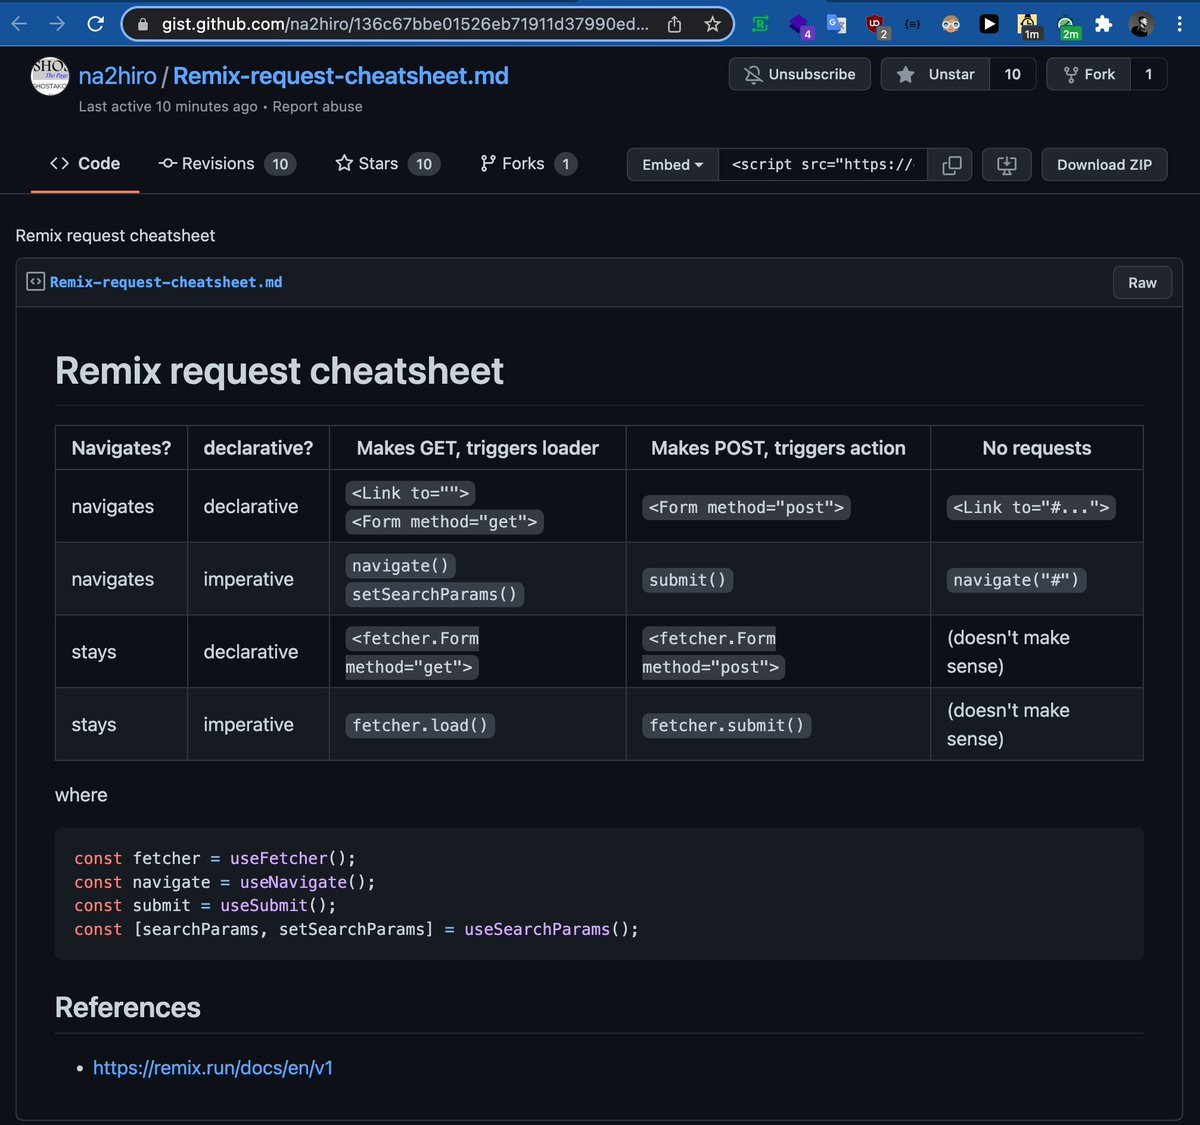Open the Extensions puzzle piece menu
Viewport: 1200px width, 1125px height.
(x=1103, y=24)
